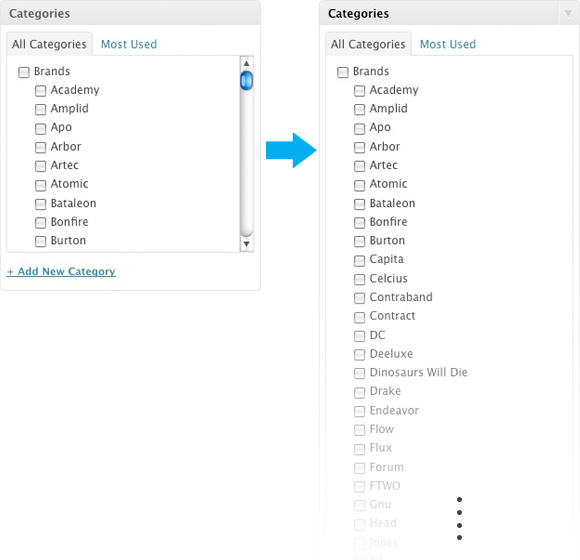Enable the Academy checkbox in the left panel

(40, 91)
